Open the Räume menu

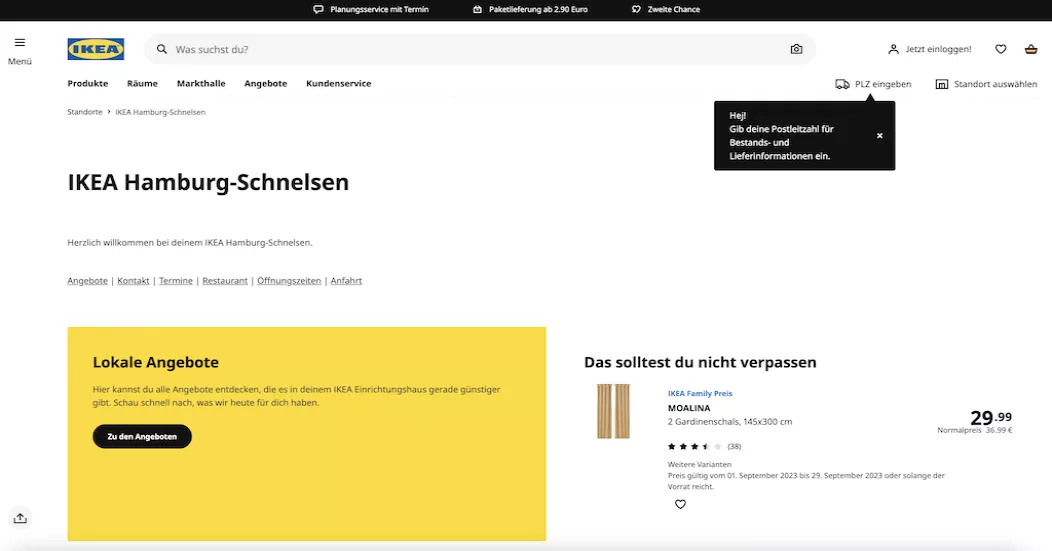tap(142, 83)
